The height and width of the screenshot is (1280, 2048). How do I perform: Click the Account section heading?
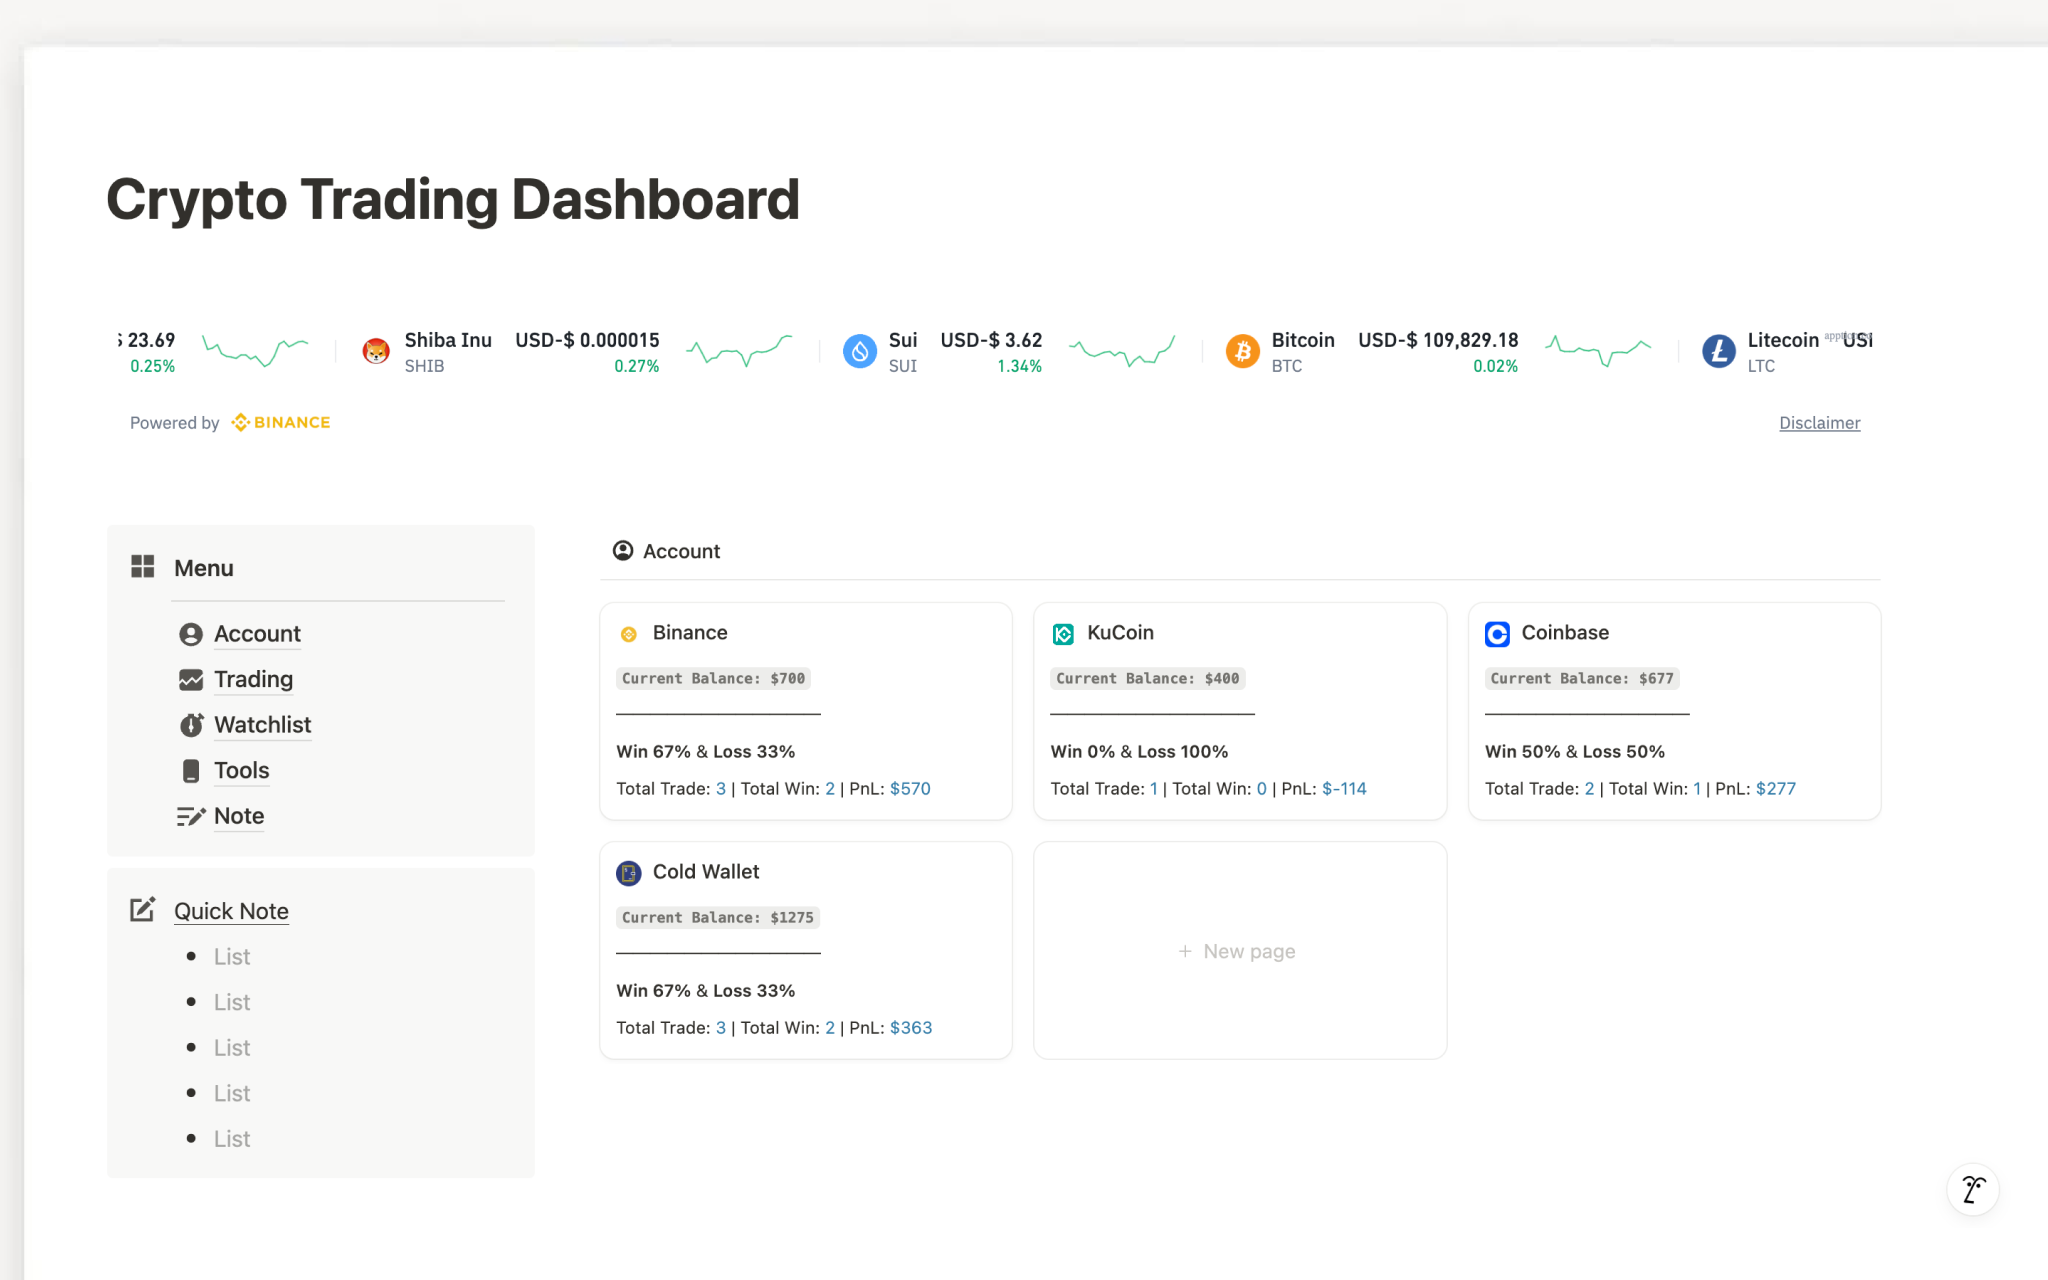pyautogui.click(x=681, y=551)
